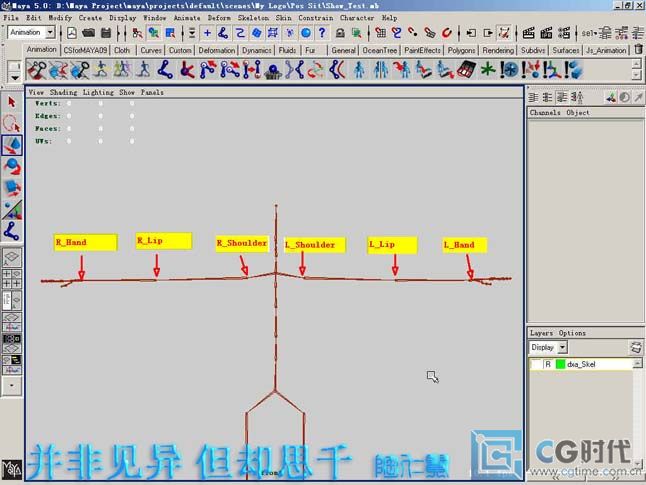Viewport: 646px width, 485px height.
Task: Select by component type mode icon
Action: (170, 33)
